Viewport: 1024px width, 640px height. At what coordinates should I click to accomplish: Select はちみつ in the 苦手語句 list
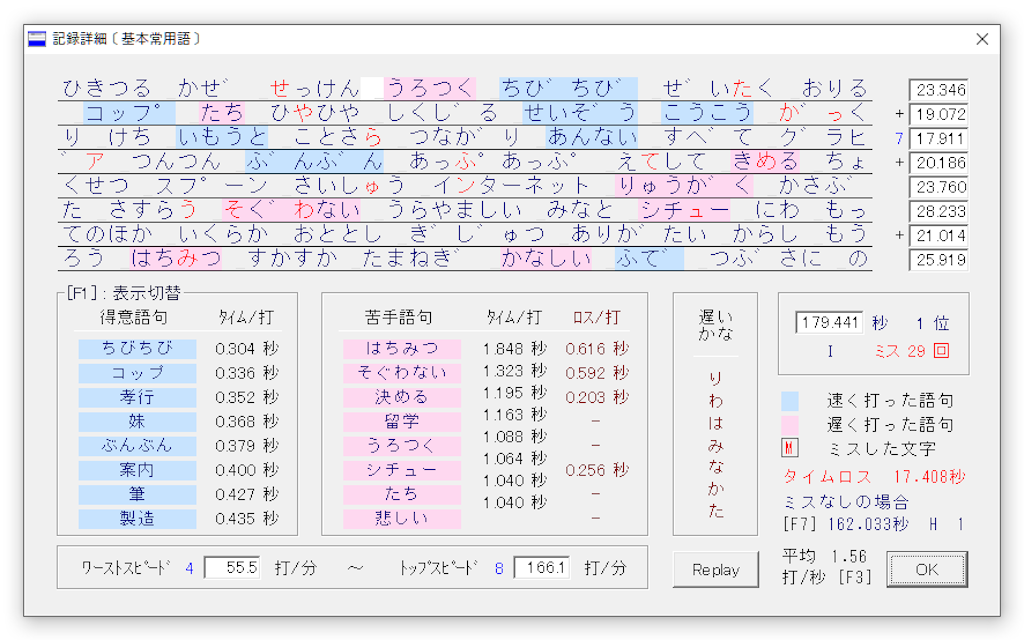(x=402, y=349)
